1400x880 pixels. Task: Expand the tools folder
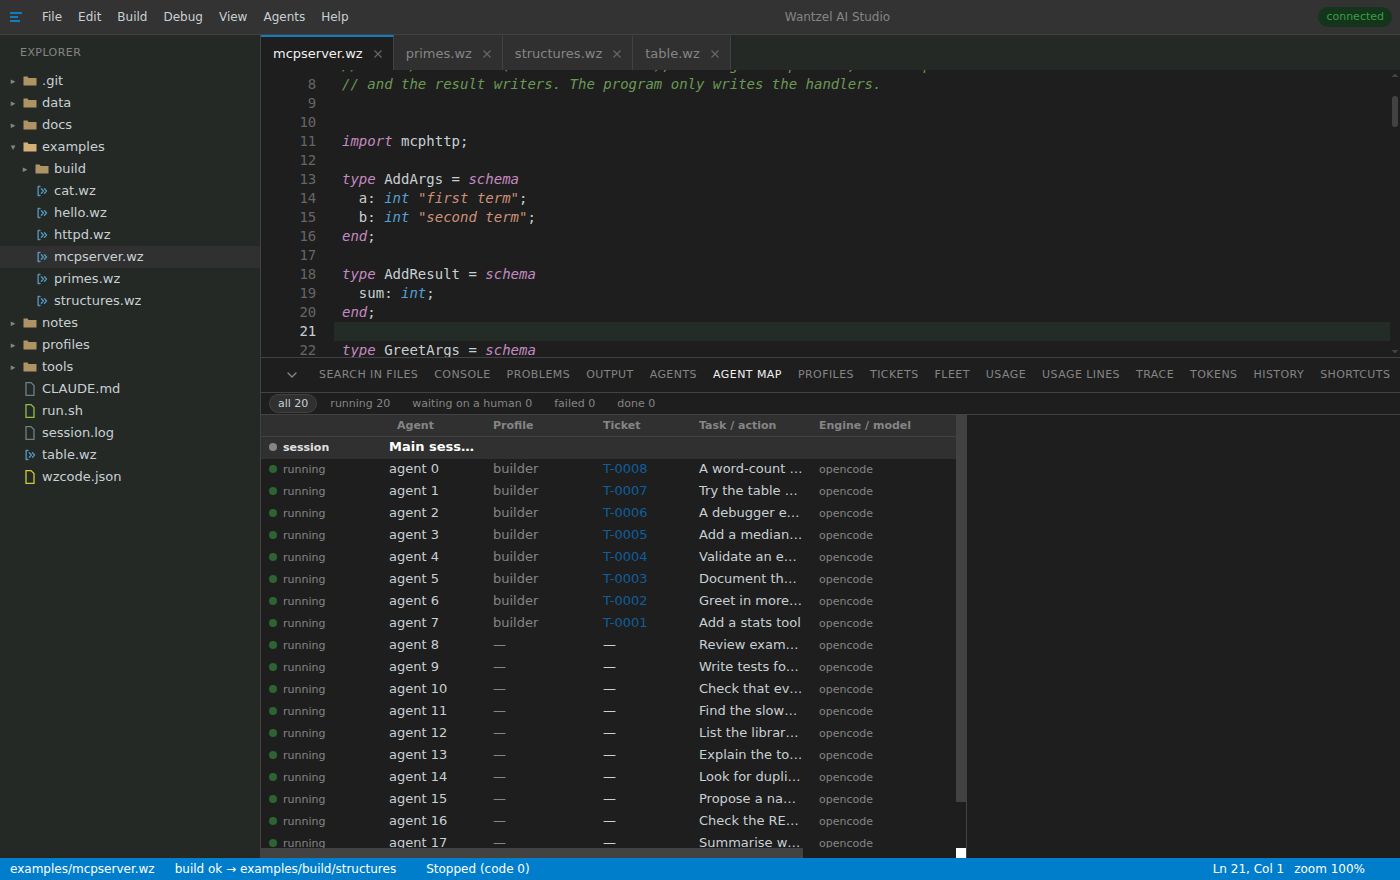coord(13,368)
